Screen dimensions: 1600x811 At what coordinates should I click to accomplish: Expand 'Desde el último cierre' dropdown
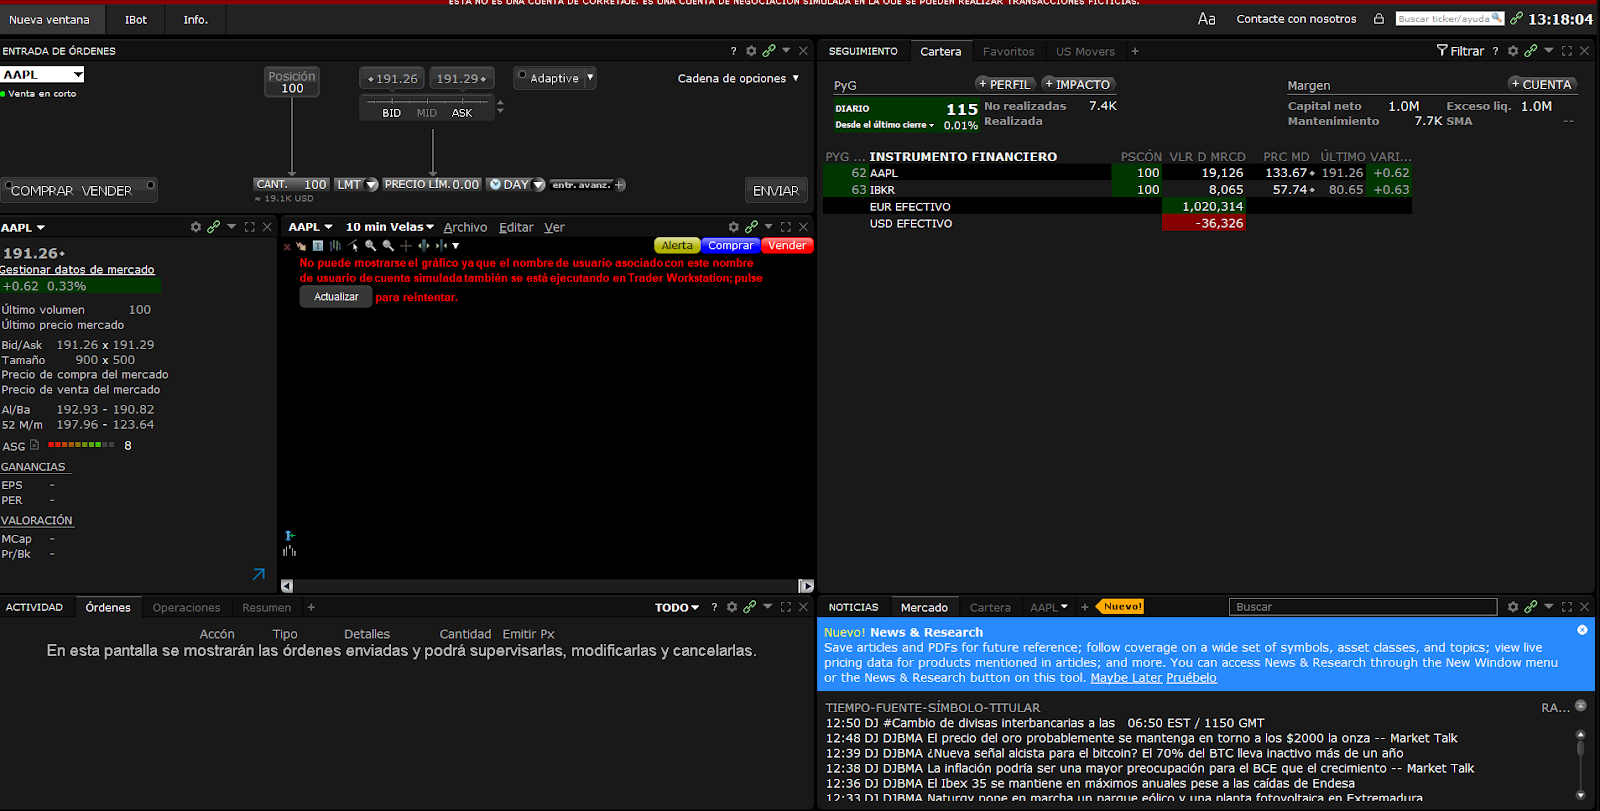pos(885,125)
